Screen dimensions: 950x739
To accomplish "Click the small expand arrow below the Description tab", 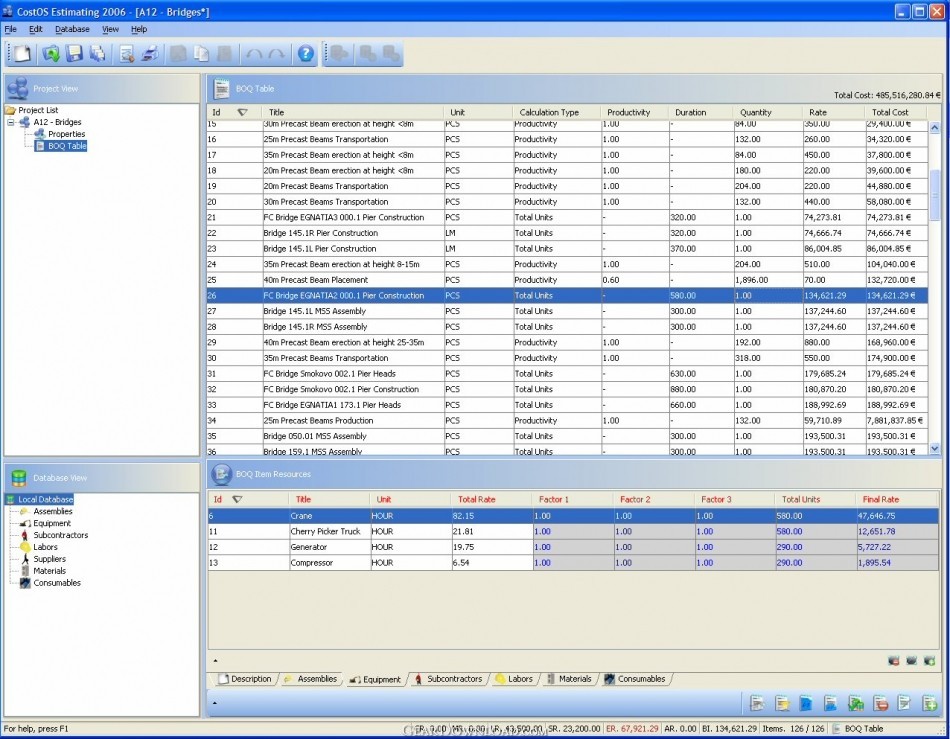I will pos(216,703).
